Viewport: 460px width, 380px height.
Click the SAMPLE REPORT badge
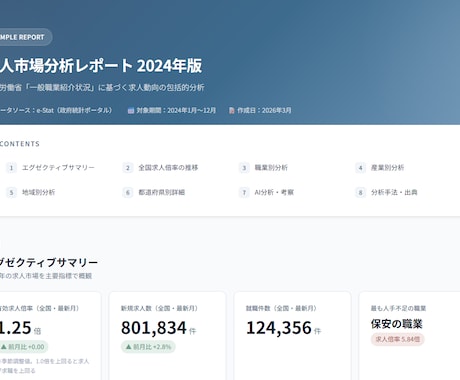pos(25,37)
